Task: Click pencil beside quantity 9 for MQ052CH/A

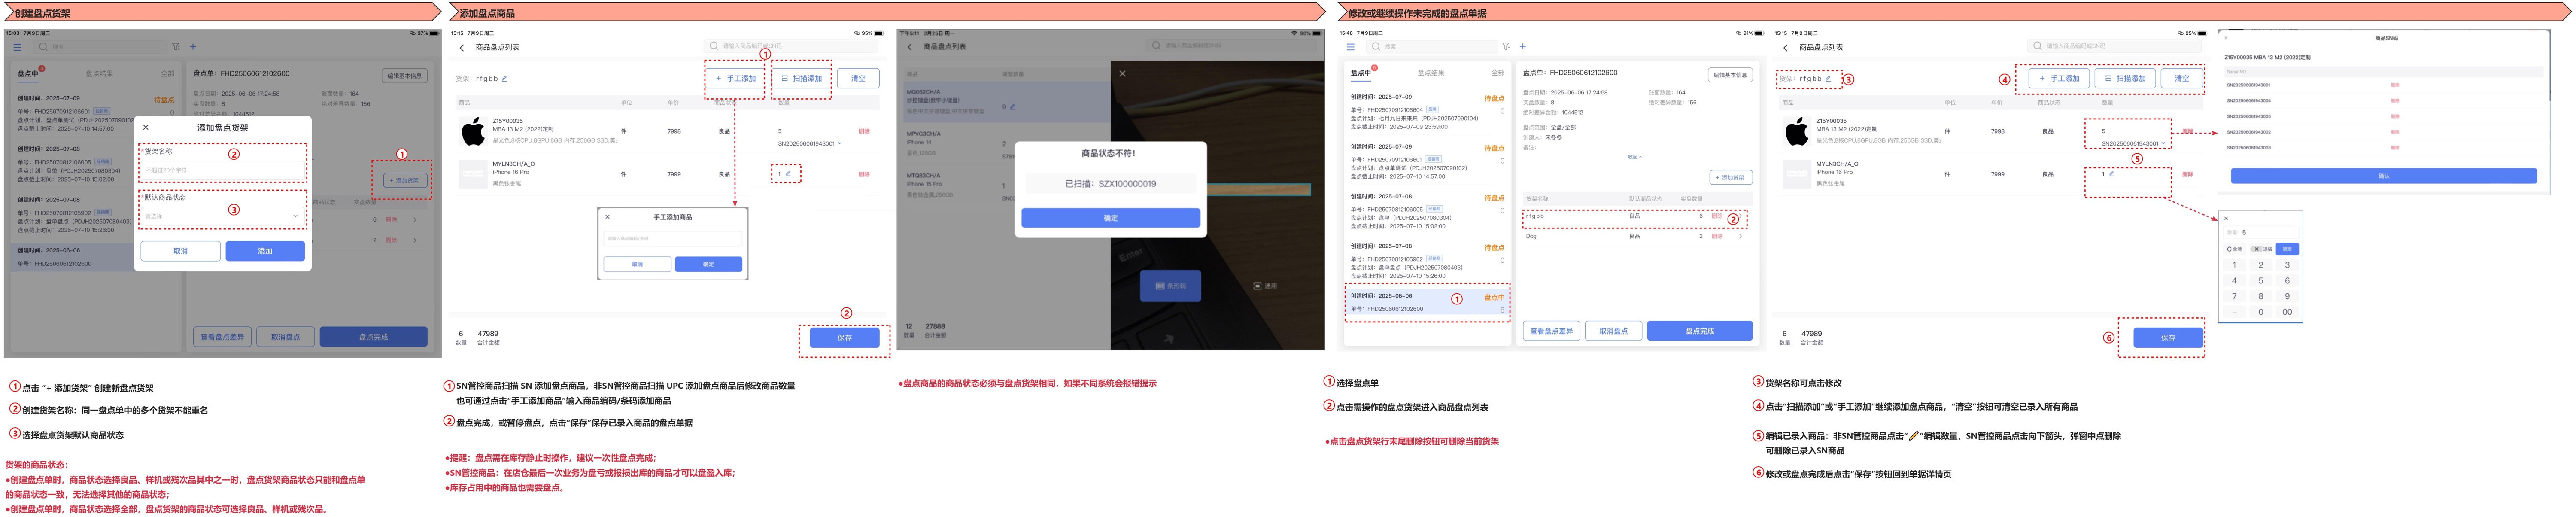Action: (1012, 107)
